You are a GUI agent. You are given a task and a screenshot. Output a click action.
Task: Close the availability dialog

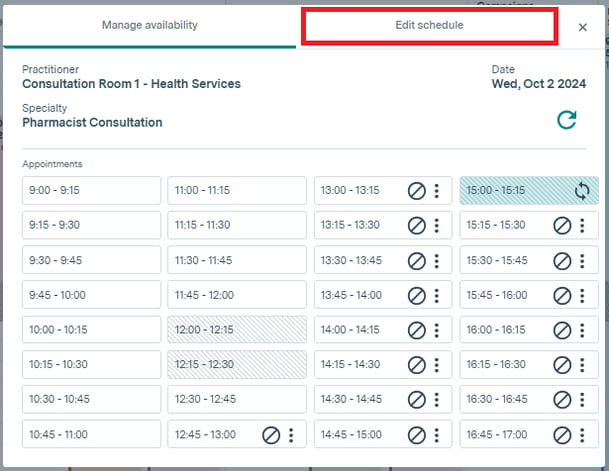(x=582, y=27)
